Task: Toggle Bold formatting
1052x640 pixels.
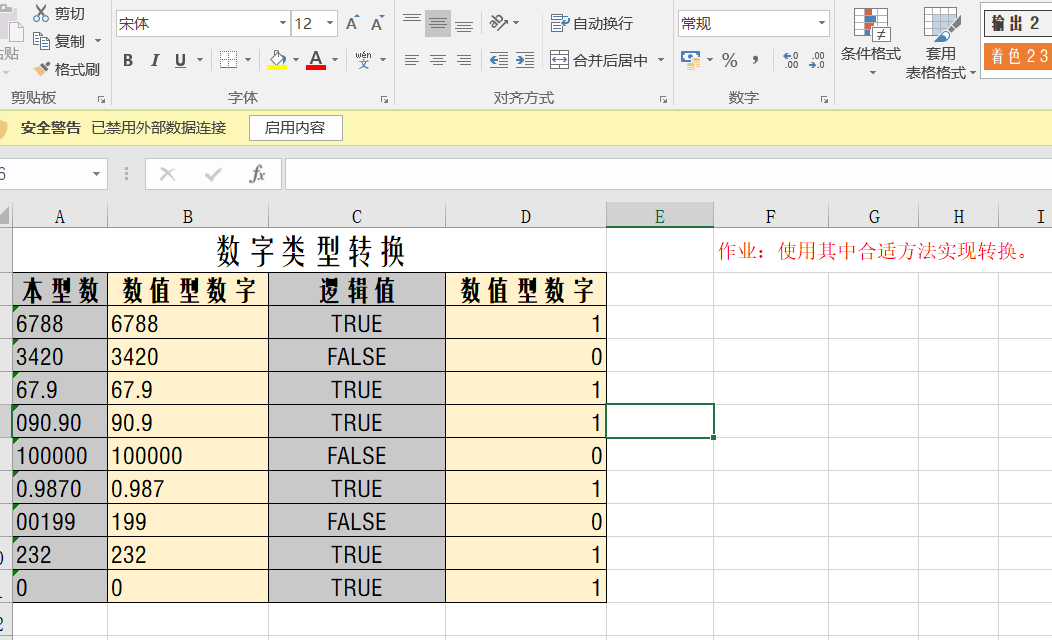Action: coord(127,60)
